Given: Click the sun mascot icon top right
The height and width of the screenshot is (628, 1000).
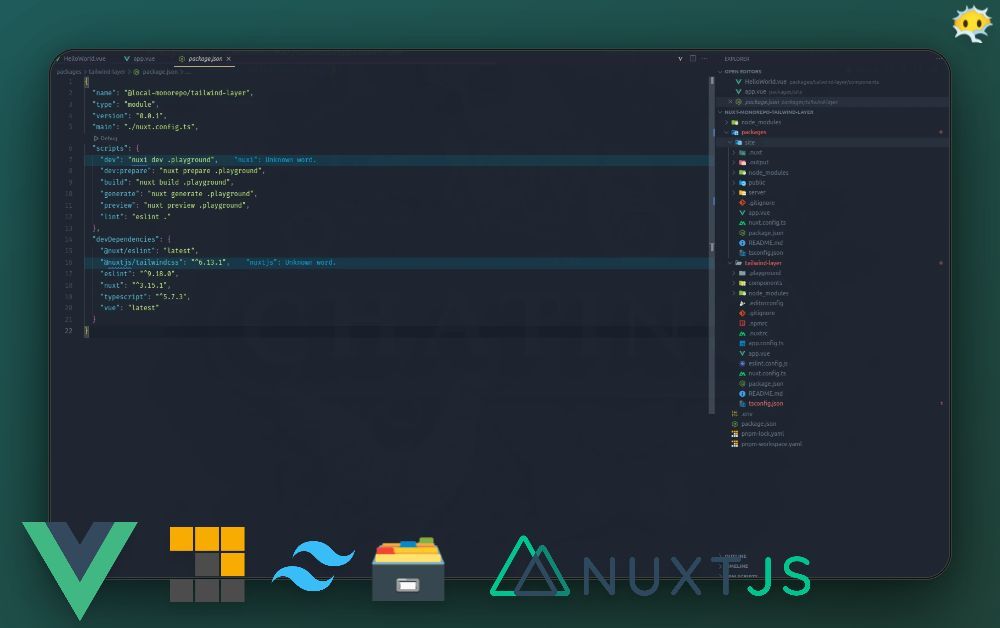Looking at the screenshot, I should (x=972, y=24).
